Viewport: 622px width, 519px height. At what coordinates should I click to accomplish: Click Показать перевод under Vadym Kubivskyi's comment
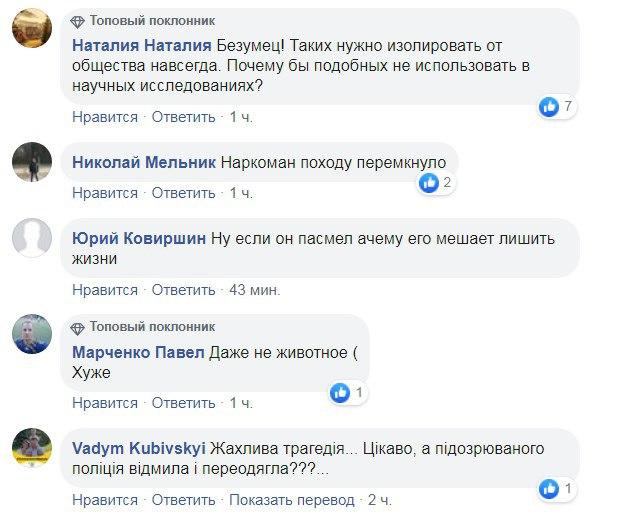(x=293, y=499)
